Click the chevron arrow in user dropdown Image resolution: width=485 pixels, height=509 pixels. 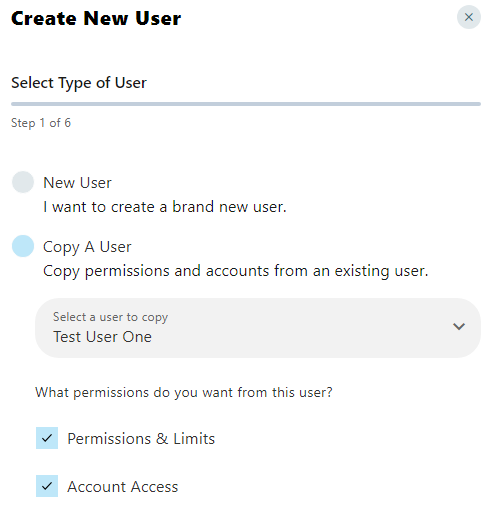459,326
